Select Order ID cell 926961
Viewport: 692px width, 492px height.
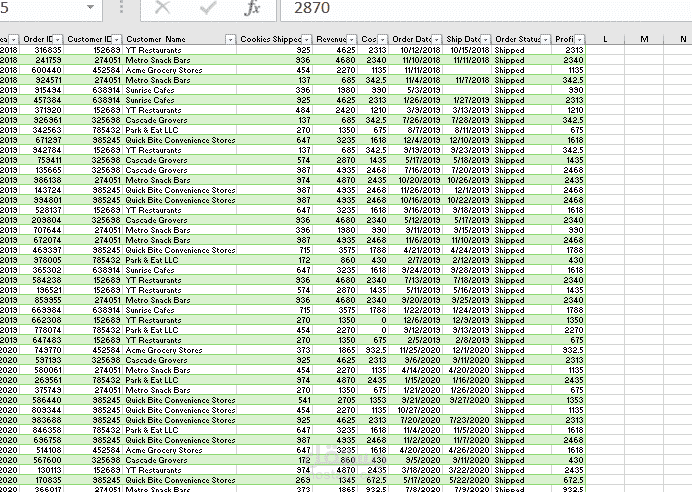pos(42,120)
